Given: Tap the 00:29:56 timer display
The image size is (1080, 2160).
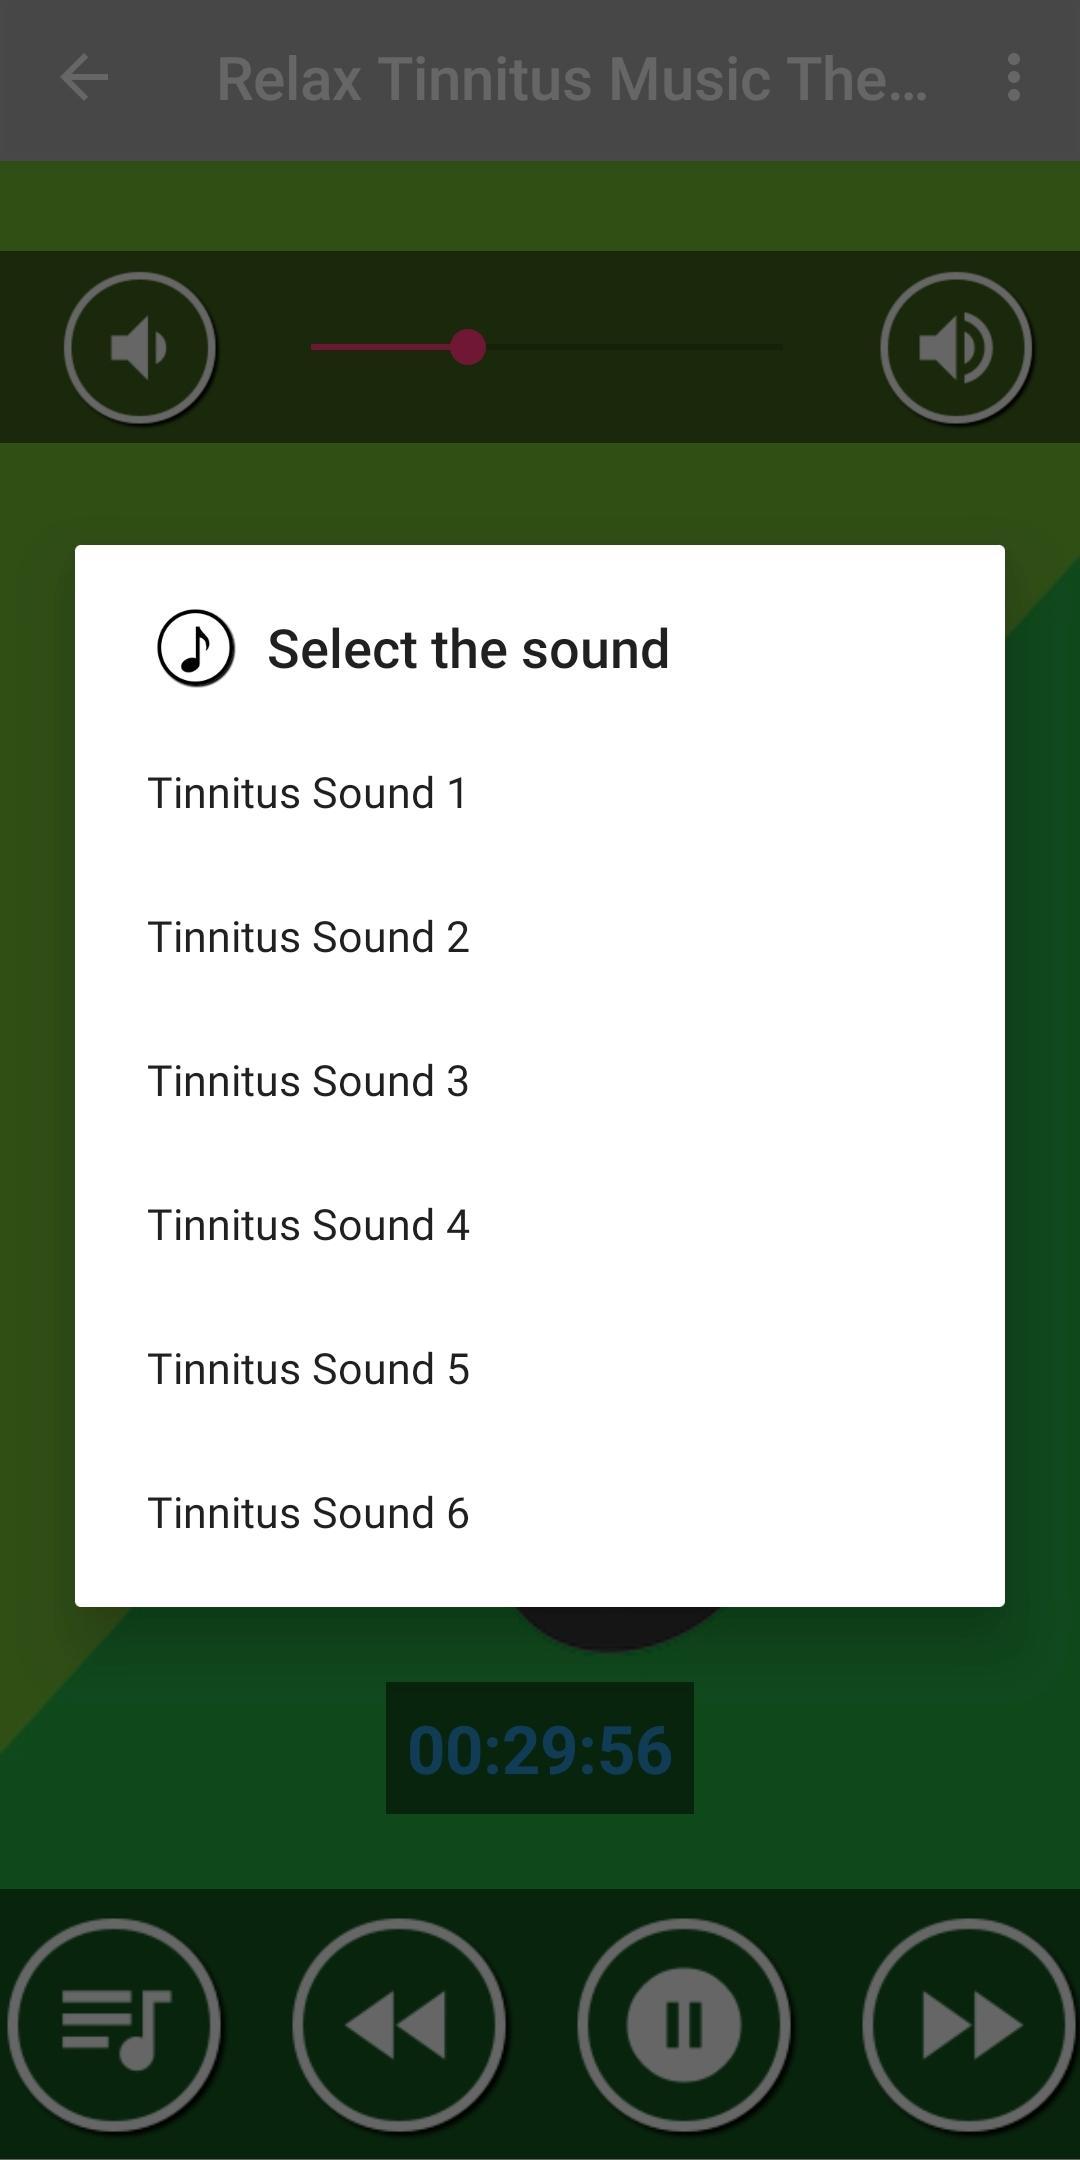Looking at the screenshot, I should [540, 1748].
